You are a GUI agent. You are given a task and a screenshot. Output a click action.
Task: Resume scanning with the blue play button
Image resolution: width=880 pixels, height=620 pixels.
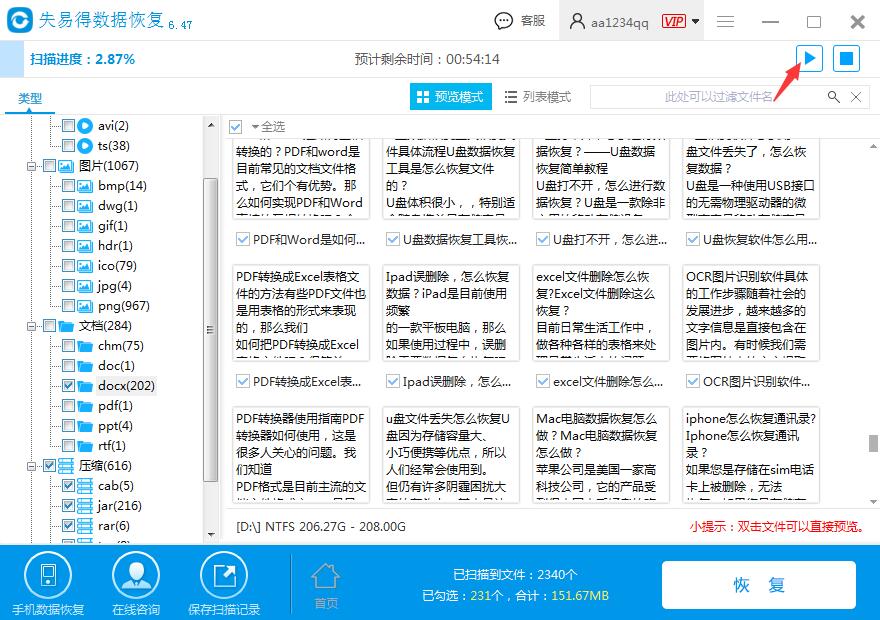pos(808,58)
